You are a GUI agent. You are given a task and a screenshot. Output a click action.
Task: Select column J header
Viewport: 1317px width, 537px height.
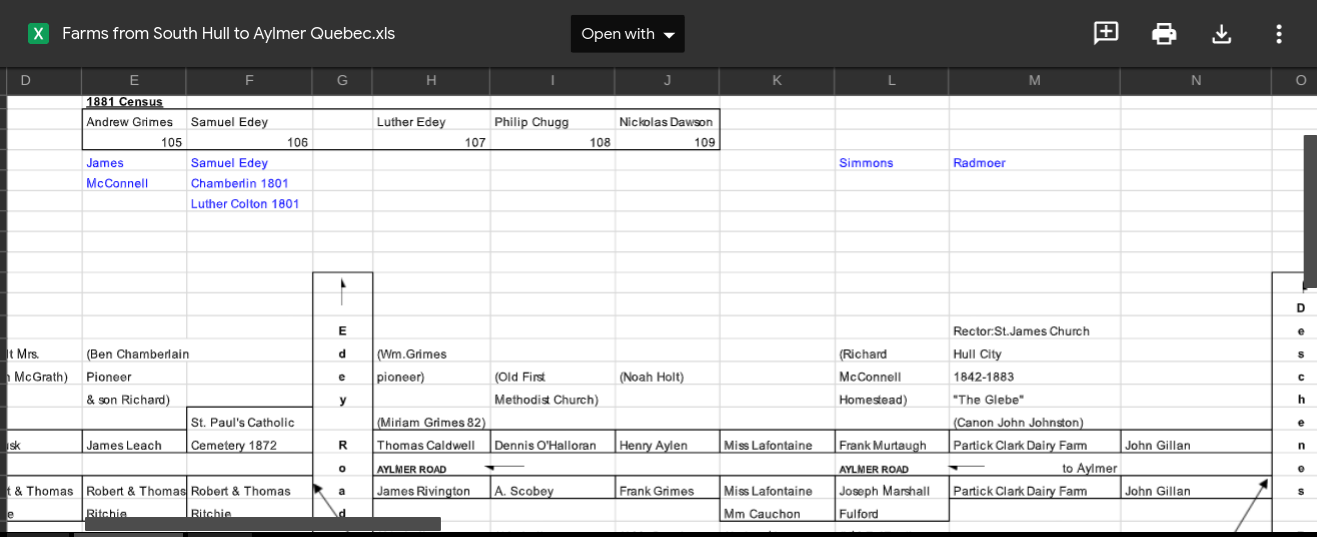point(667,80)
